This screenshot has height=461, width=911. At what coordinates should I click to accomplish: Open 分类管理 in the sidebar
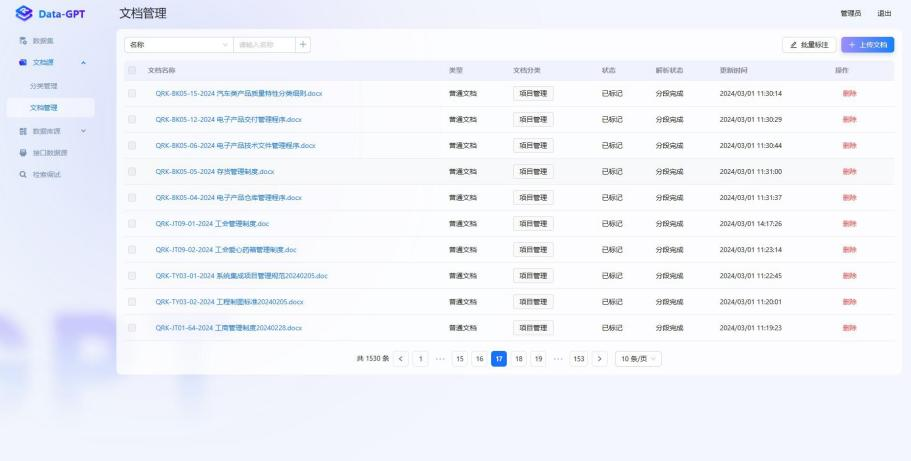point(44,86)
